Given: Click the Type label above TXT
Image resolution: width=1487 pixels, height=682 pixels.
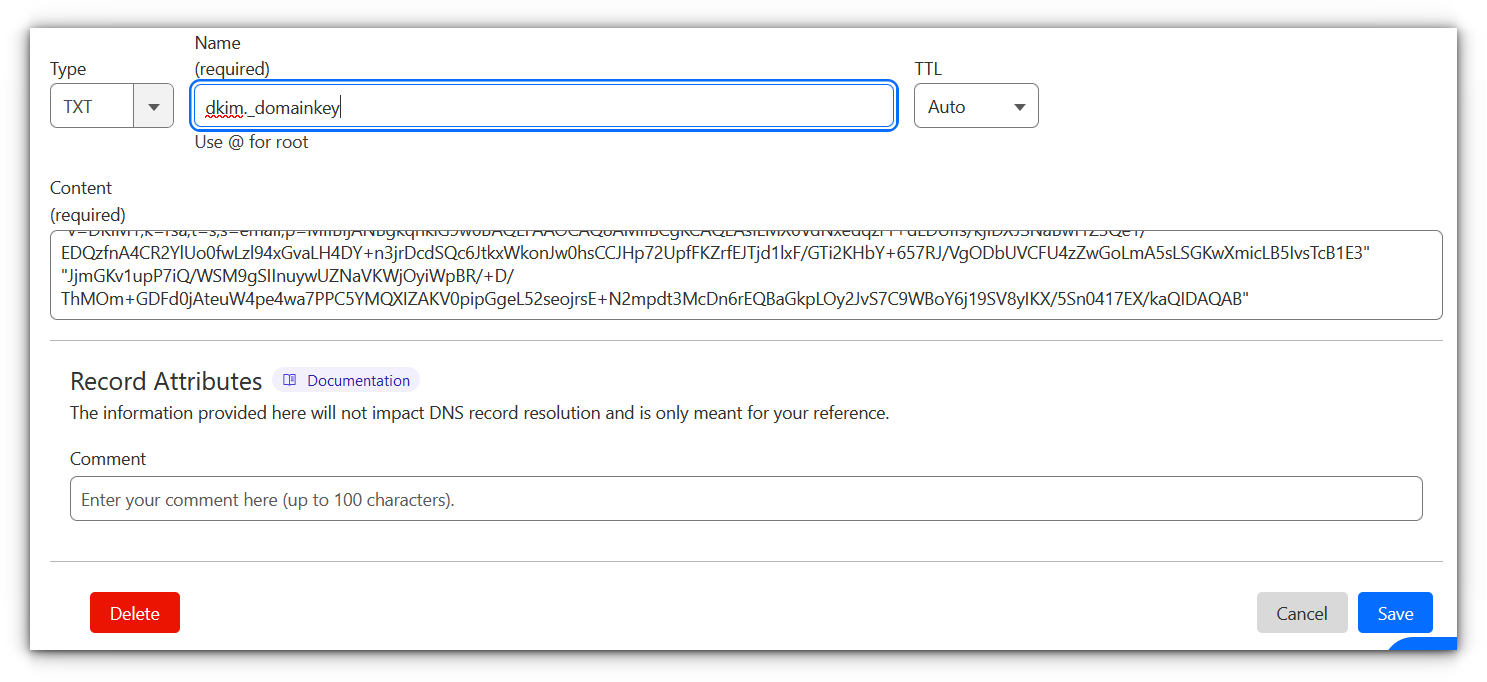Looking at the screenshot, I should pyautogui.click(x=68, y=69).
